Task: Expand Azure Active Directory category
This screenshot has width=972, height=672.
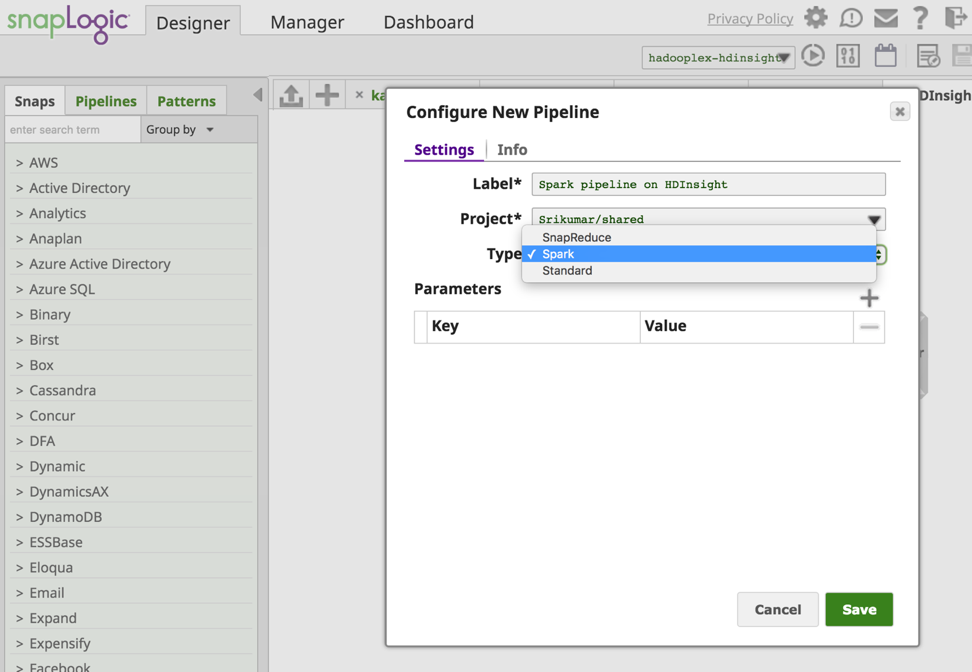Action: pyautogui.click(x=131, y=264)
